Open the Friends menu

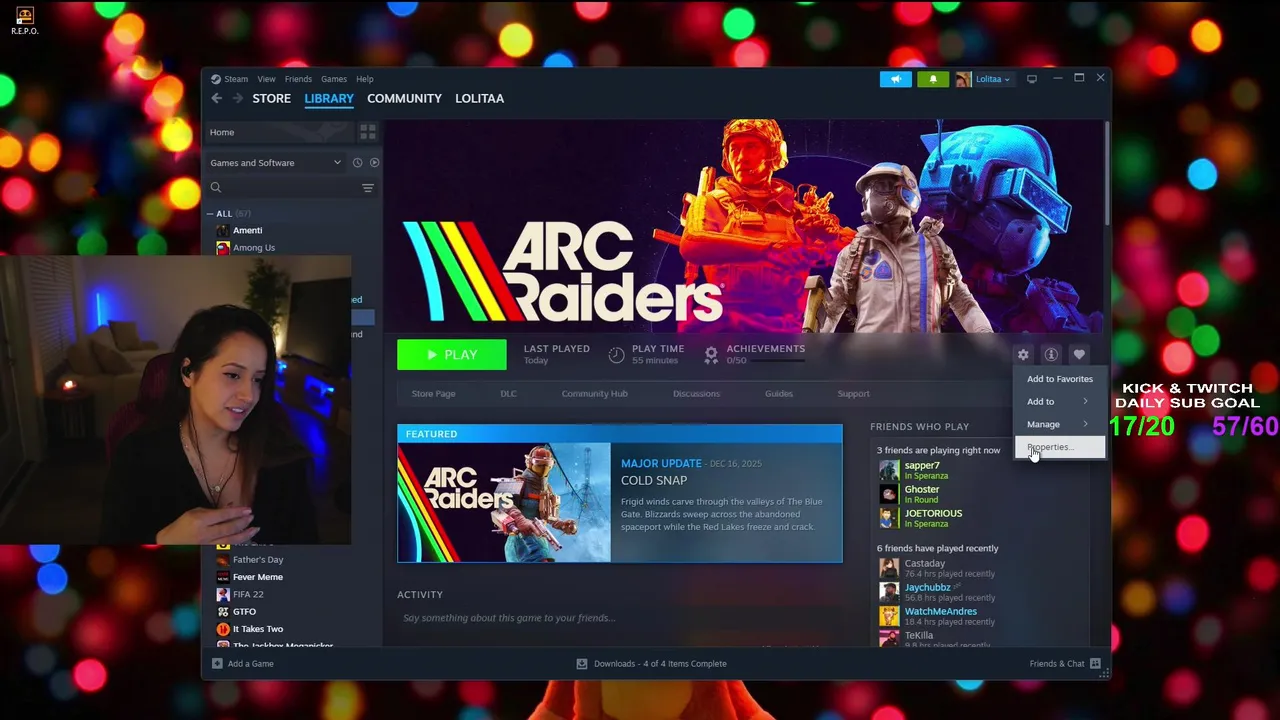[298, 79]
